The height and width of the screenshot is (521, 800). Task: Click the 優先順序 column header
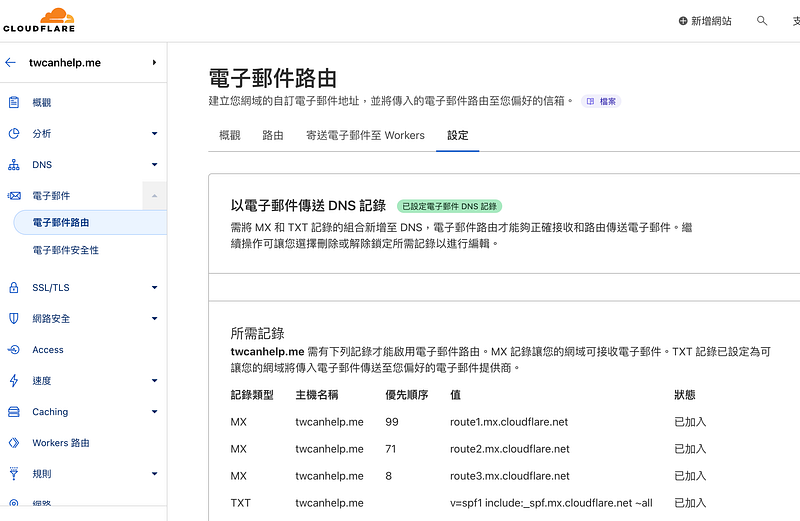[407, 395]
